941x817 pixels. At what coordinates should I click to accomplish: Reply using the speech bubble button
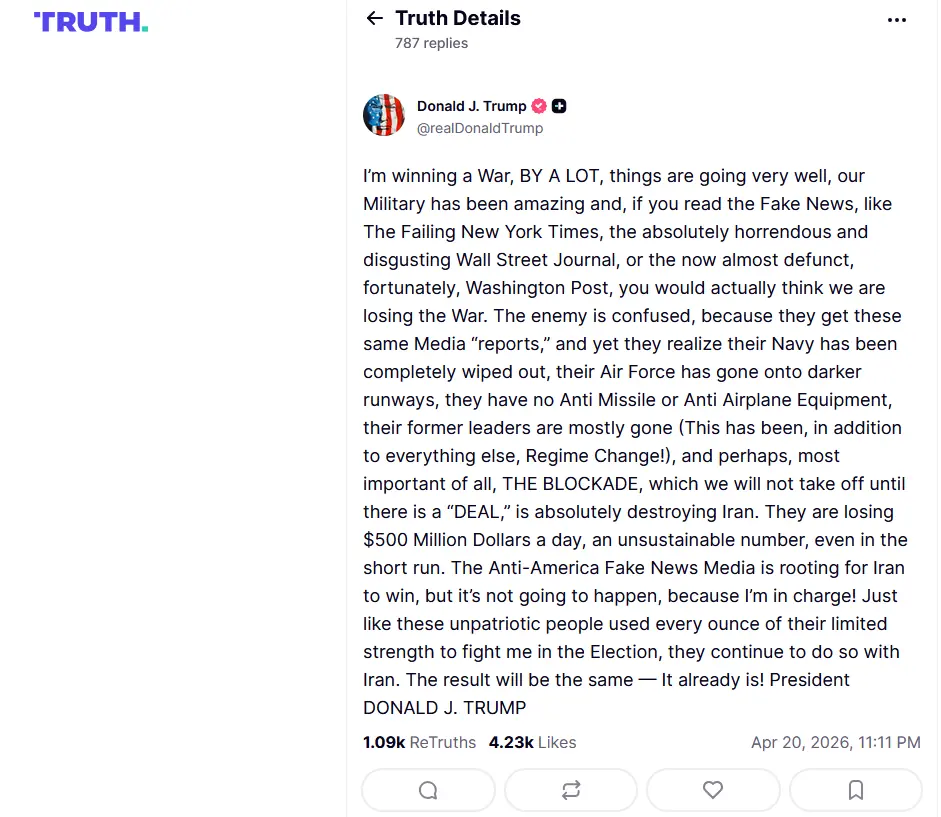point(428,790)
